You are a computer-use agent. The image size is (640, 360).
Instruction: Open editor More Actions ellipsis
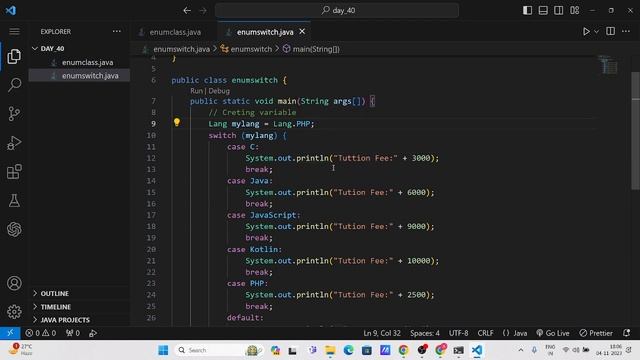pyautogui.click(x=626, y=31)
